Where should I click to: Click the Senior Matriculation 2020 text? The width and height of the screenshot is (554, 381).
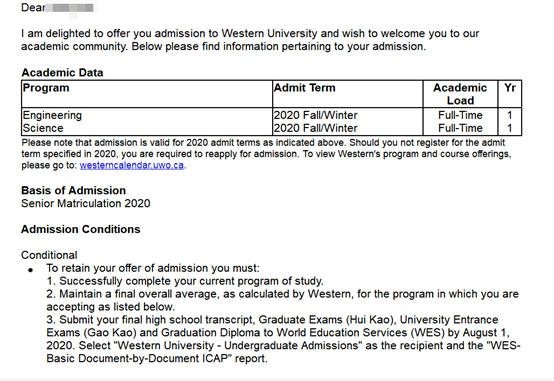(86, 204)
